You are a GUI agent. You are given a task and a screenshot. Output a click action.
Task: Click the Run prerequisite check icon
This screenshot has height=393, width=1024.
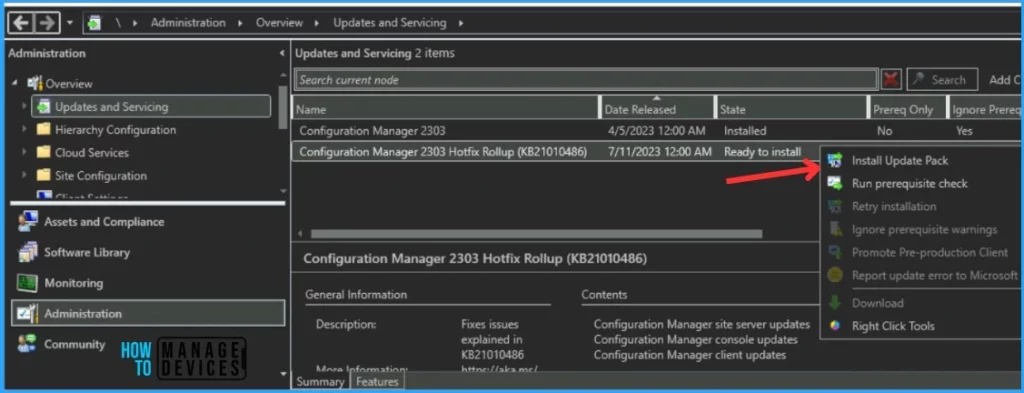pyautogui.click(x=835, y=183)
